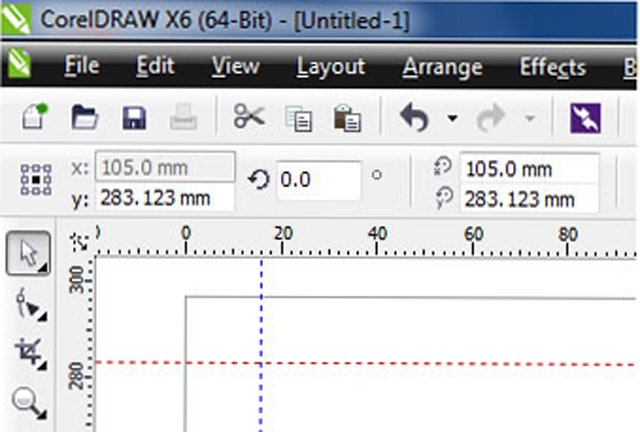
Task: Select the Crop tool
Action: (30, 354)
